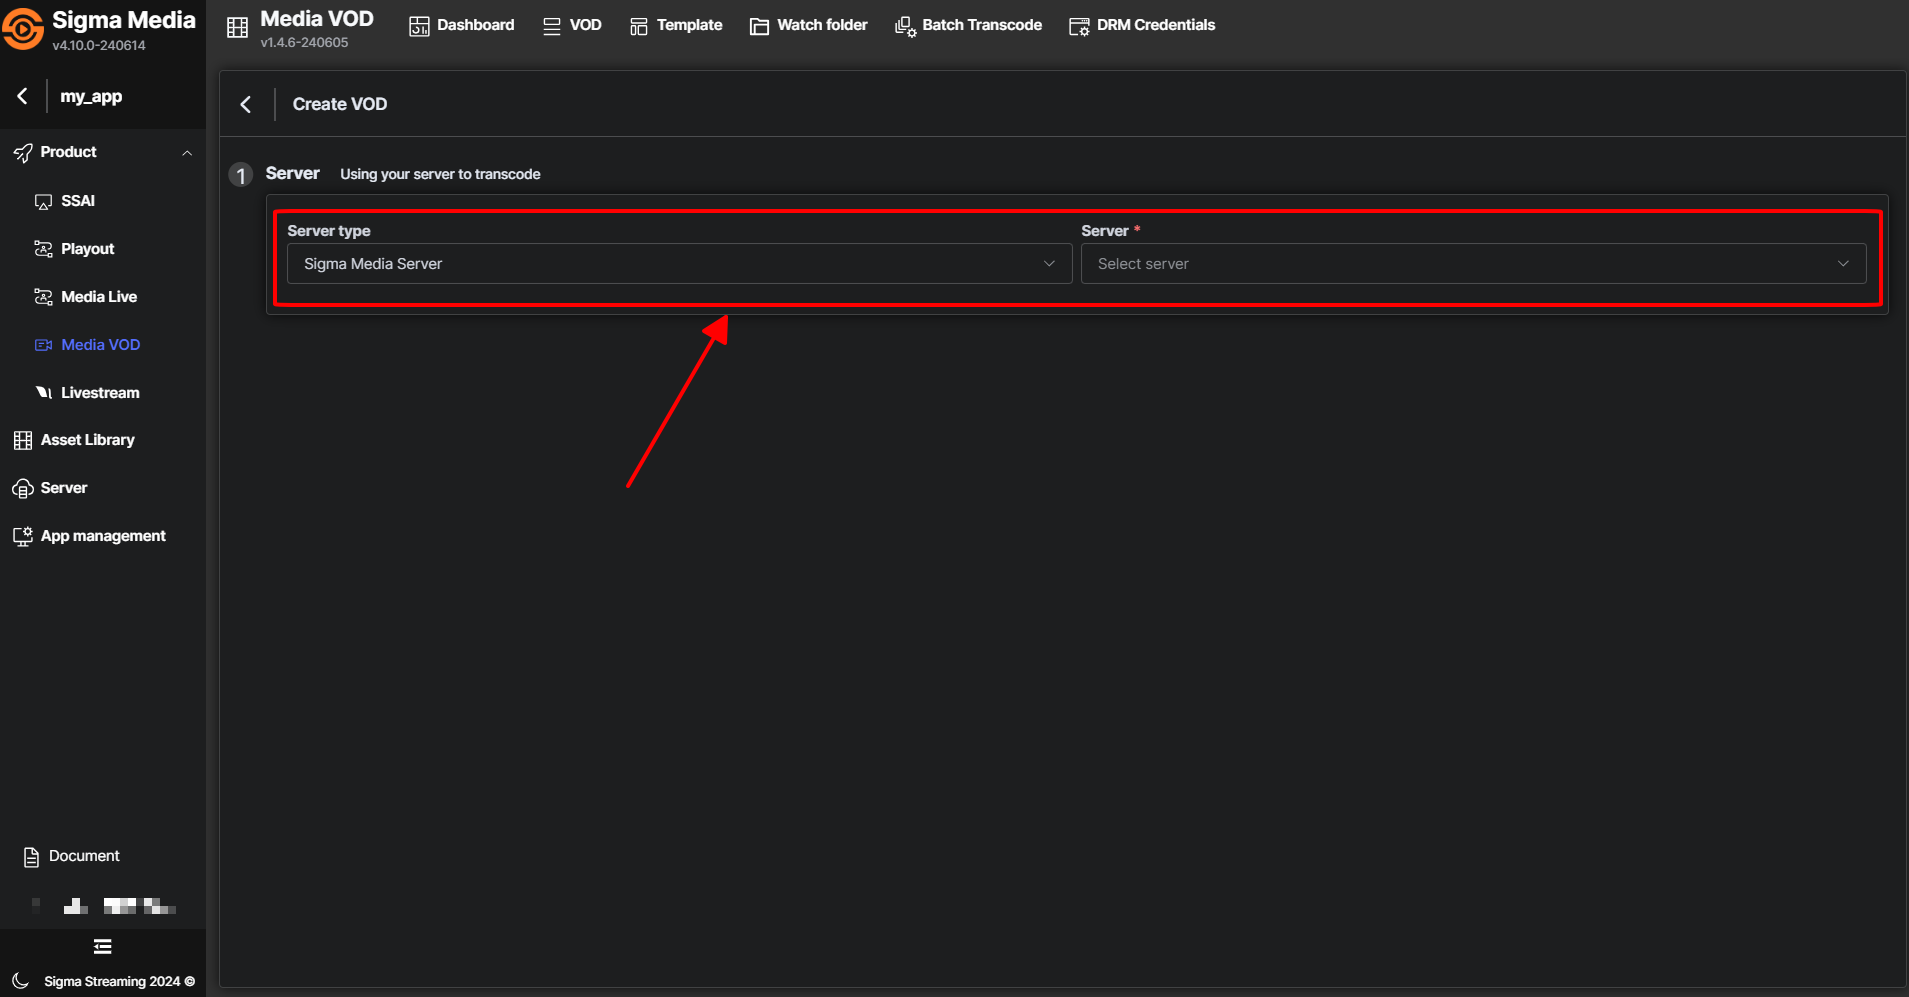
Task: Open the Document link
Action: point(83,856)
